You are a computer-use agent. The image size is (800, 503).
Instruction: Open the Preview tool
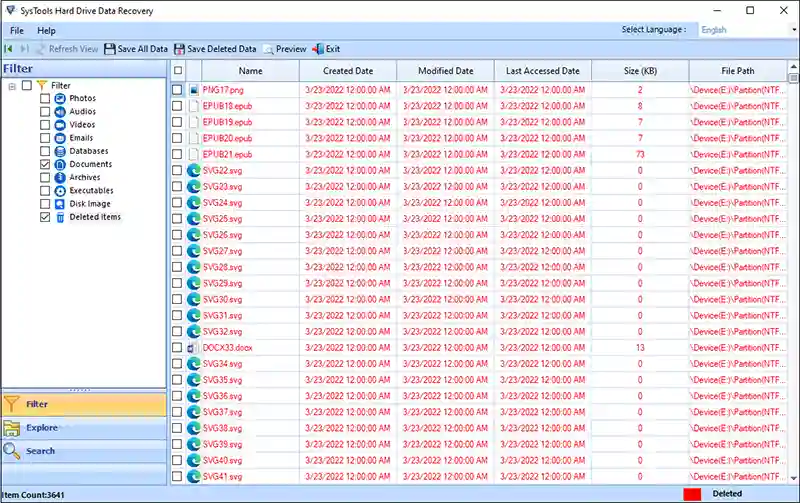pyautogui.click(x=285, y=49)
